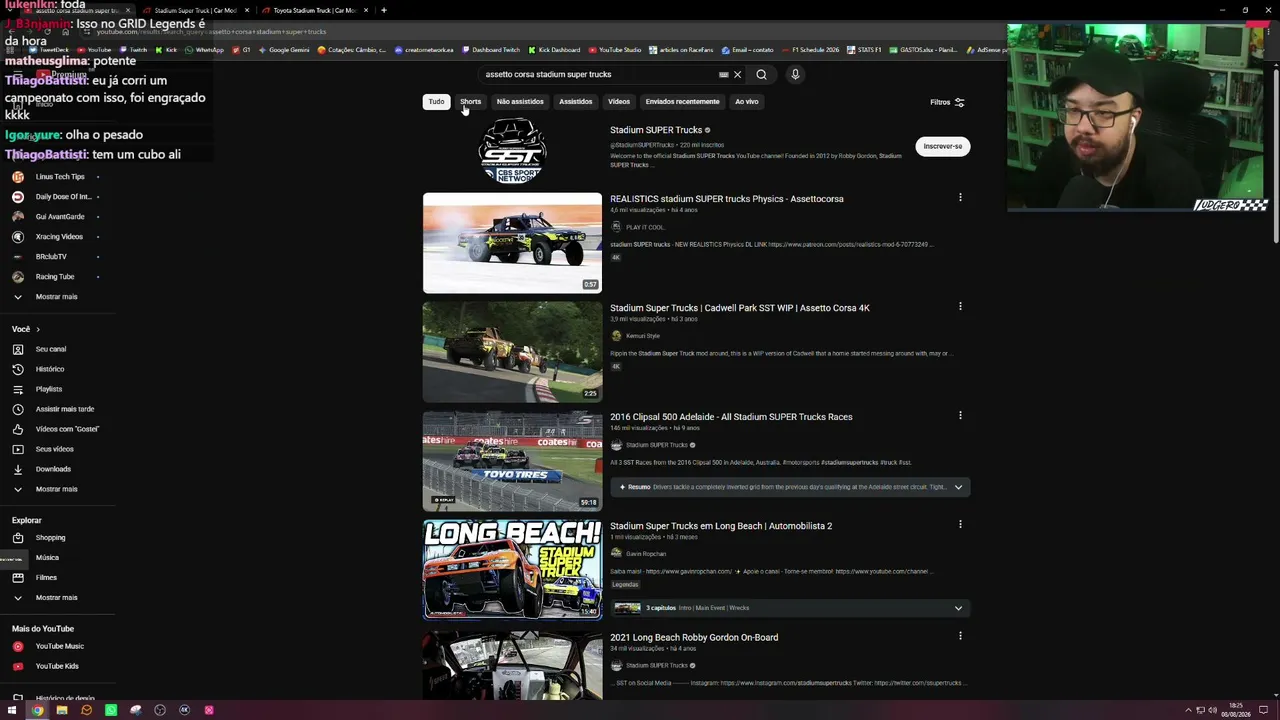1280x720 pixels.
Task: Open Stadium Super Trucks em Long Beach title
Action: (x=721, y=526)
